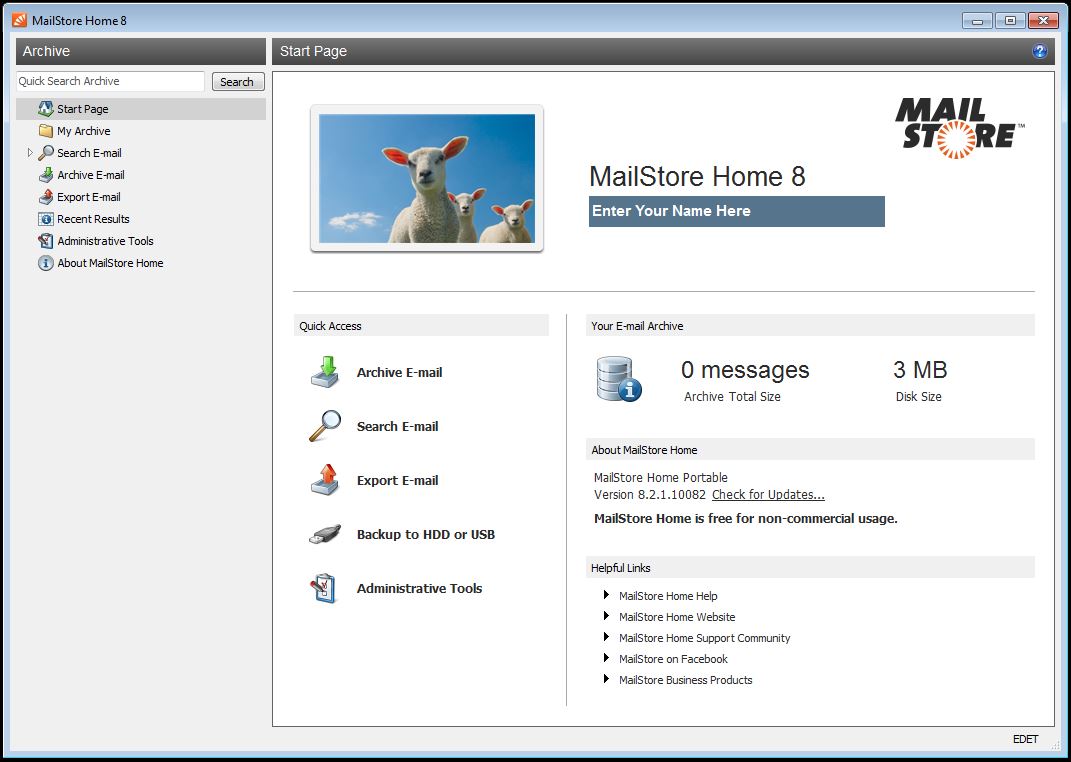1071x762 pixels.
Task: Expand the MailStore Home Help link arrow
Action: click(606, 595)
